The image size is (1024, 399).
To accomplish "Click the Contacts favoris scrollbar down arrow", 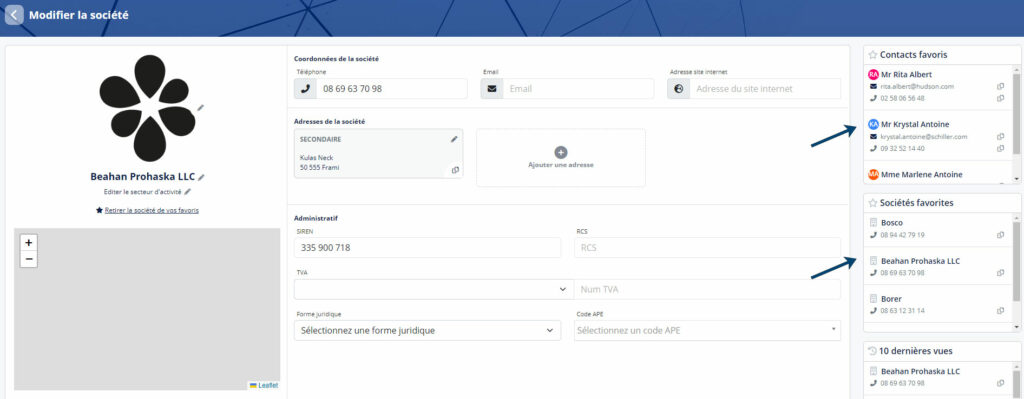I will pos(1016,178).
